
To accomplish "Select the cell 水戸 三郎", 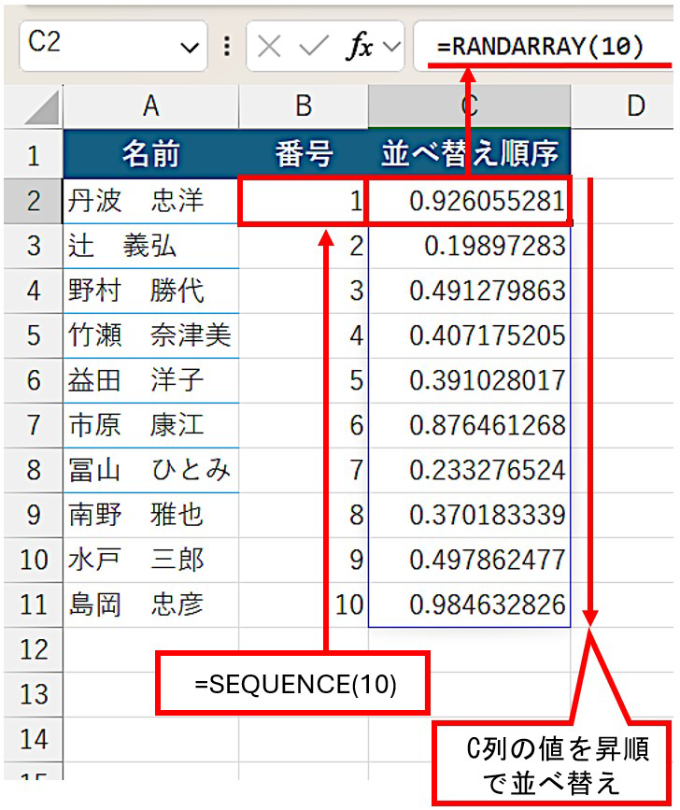I will coord(151,560).
